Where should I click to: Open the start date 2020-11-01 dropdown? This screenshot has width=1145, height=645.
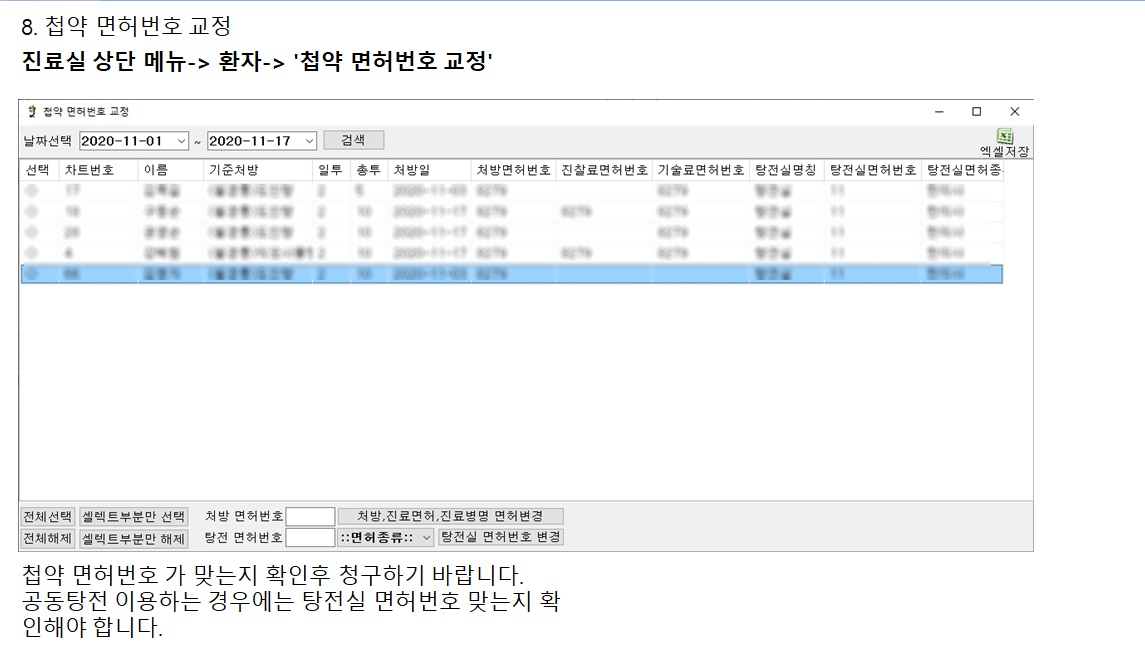click(x=181, y=141)
